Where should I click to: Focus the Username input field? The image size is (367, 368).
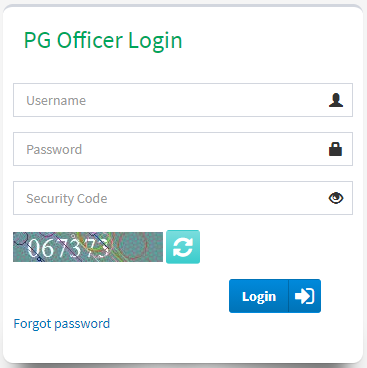point(183,100)
